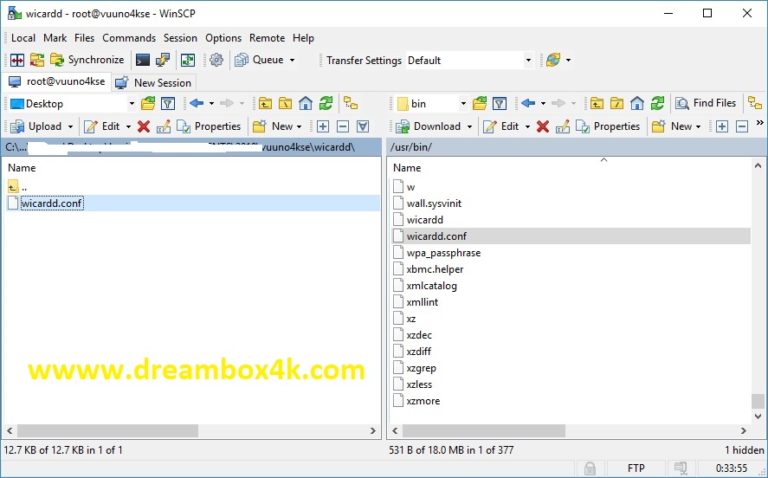The width and height of the screenshot is (768, 478).
Task: Toggle local directory tree icon
Action: point(351,103)
